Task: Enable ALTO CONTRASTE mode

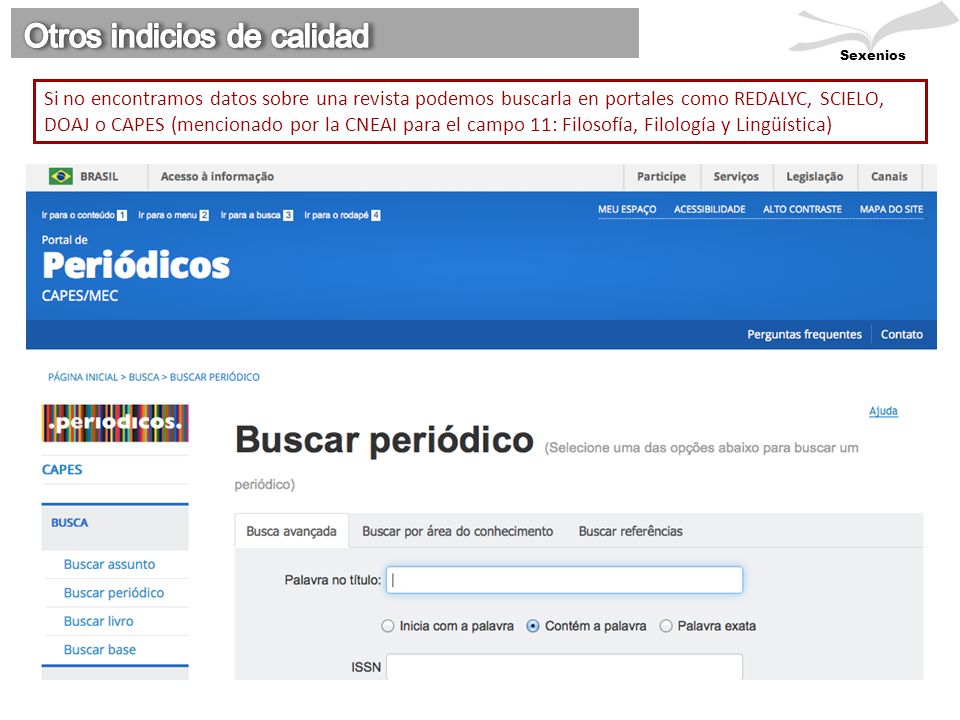Action: (x=802, y=209)
